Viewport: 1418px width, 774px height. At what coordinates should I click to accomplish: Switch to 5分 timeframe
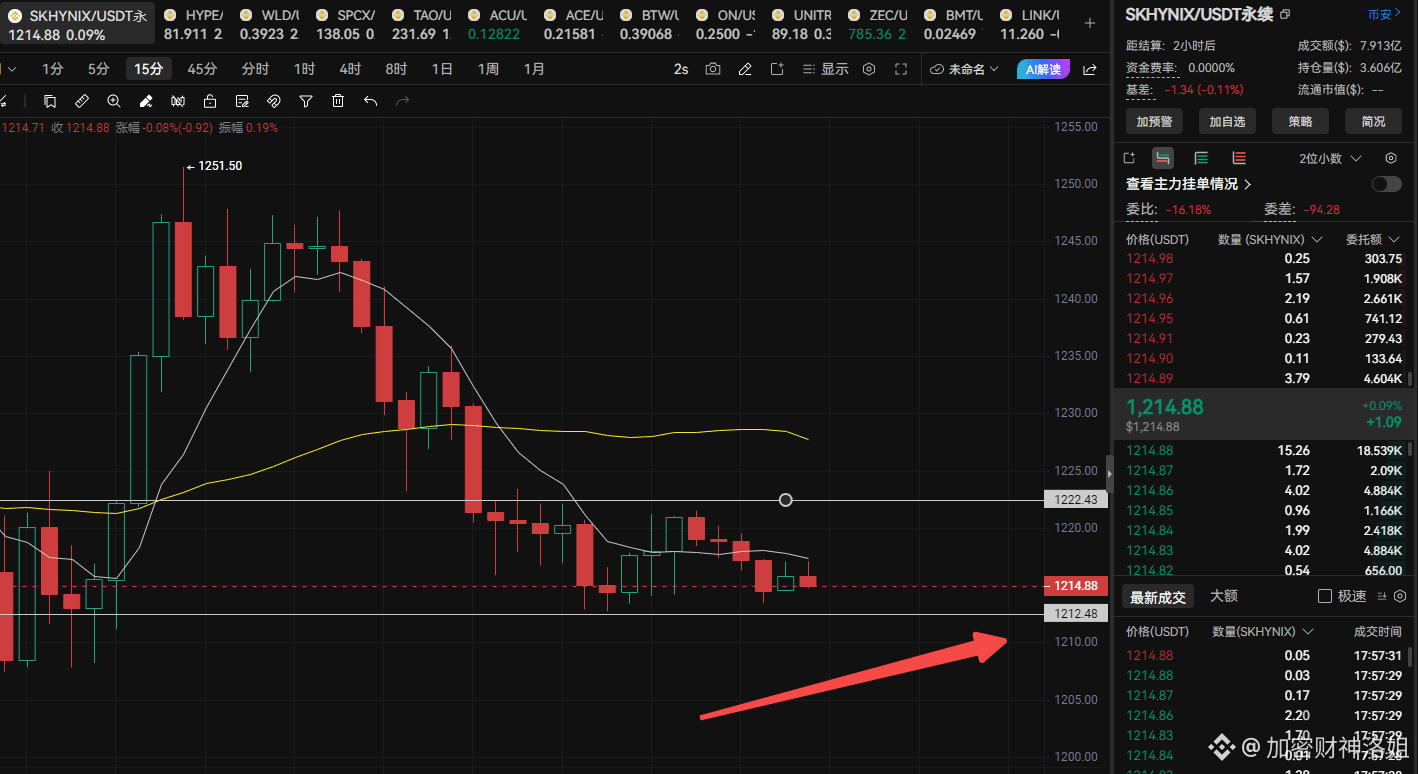(x=99, y=69)
